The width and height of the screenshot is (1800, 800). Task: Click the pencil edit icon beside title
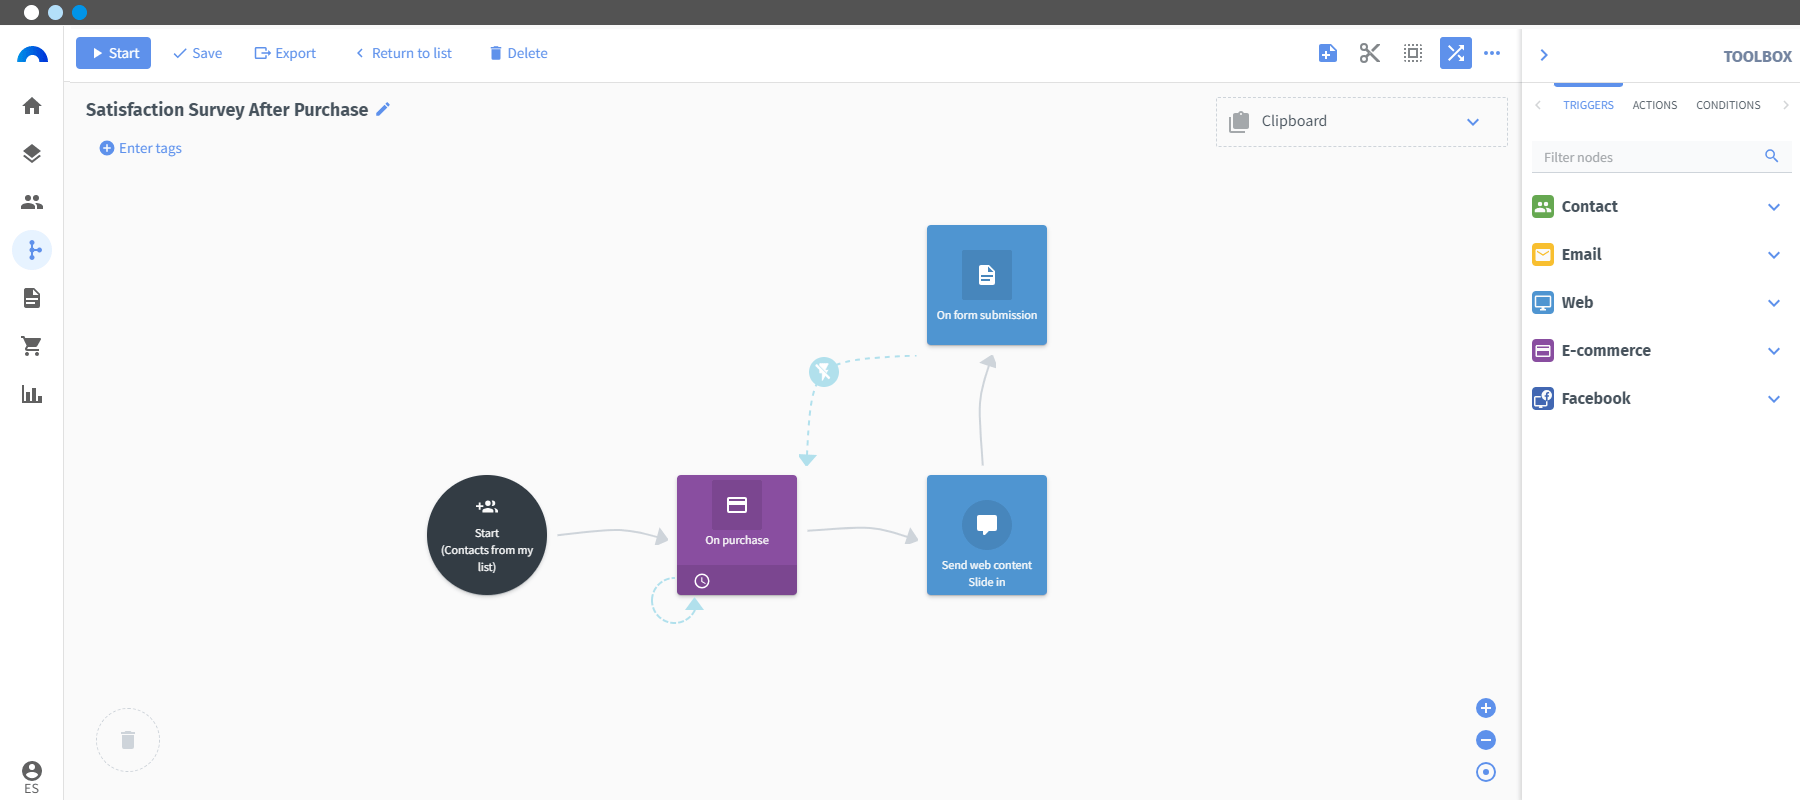(383, 109)
